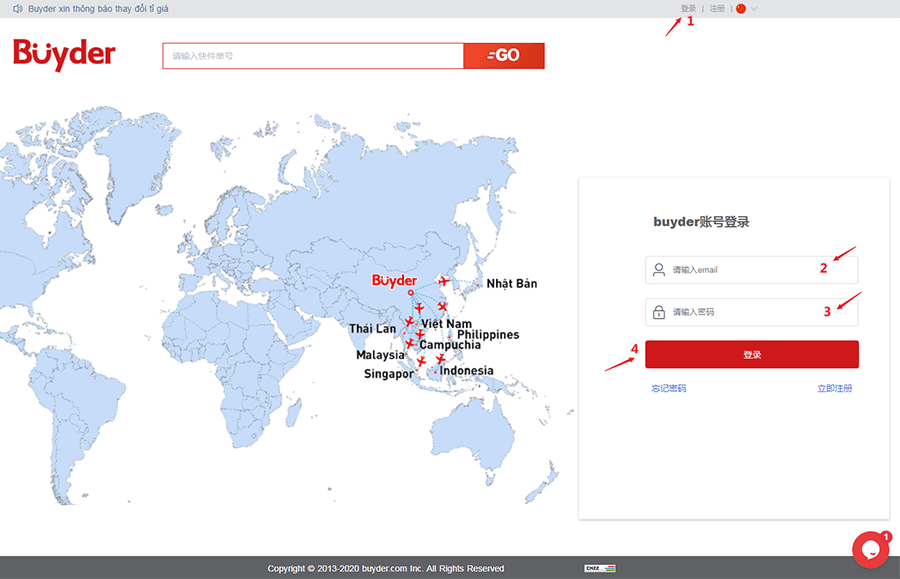This screenshot has height=579, width=900.
Task: Click the CNZZ statistics badge in footer
Action: coord(600,568)
